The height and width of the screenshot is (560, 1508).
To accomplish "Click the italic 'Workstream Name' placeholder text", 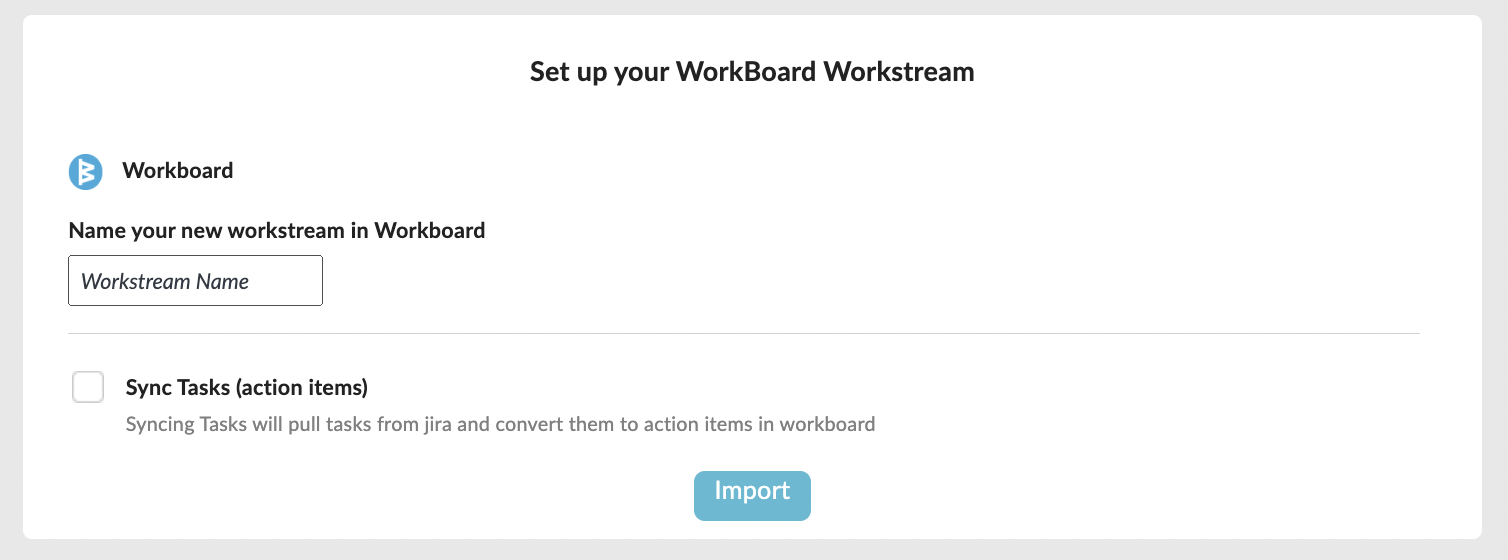I will pyautogui.click(x=165, y=282).
